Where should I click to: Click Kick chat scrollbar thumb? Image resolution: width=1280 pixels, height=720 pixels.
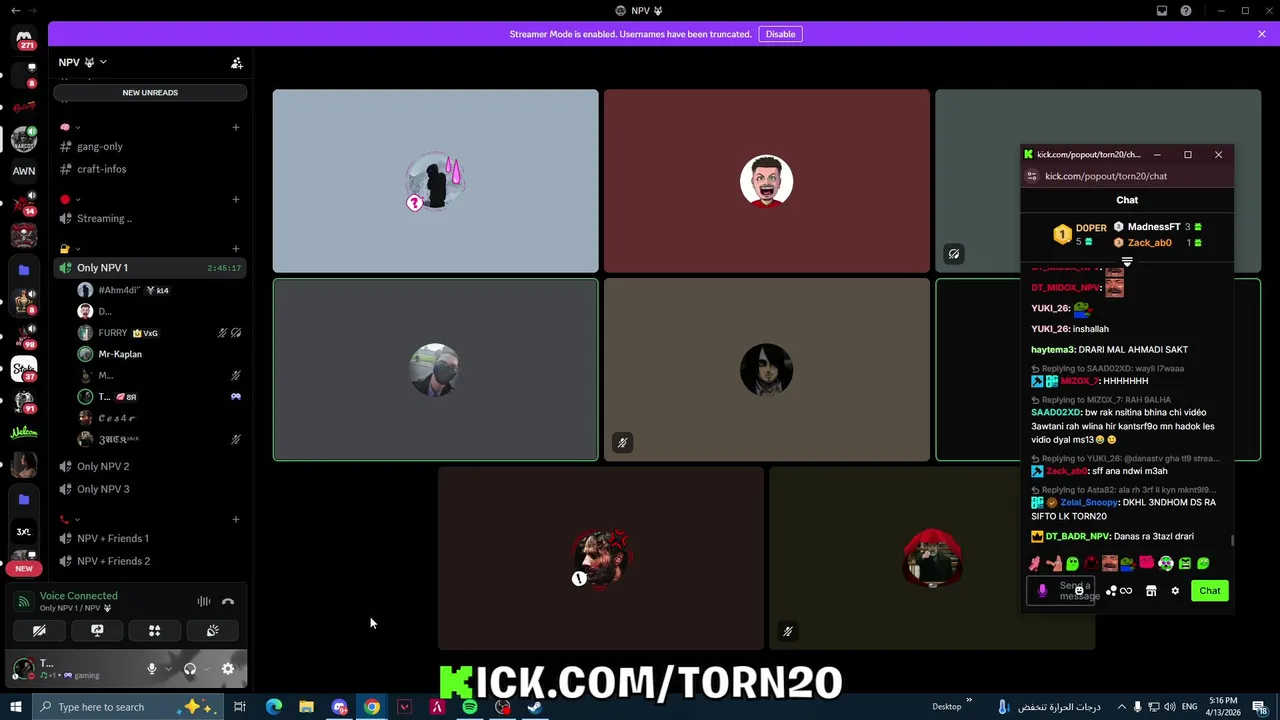point(1232,540)
